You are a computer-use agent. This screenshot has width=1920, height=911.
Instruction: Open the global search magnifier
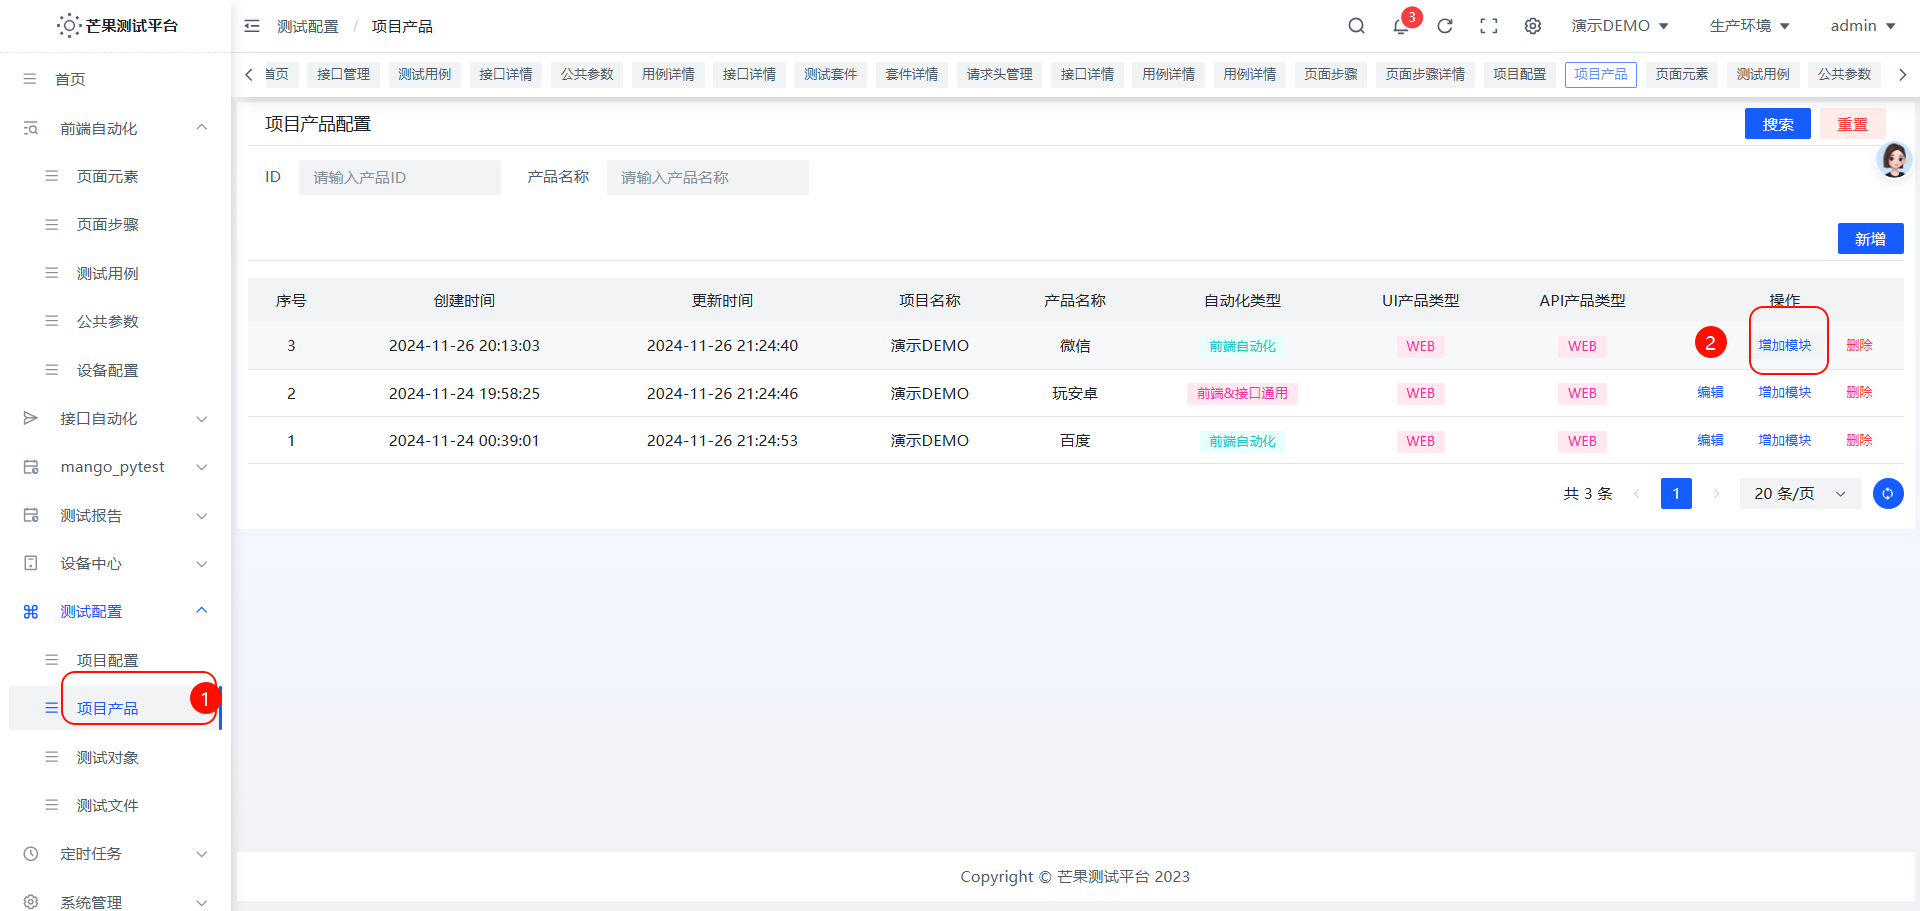click(x=1356, y=25)
